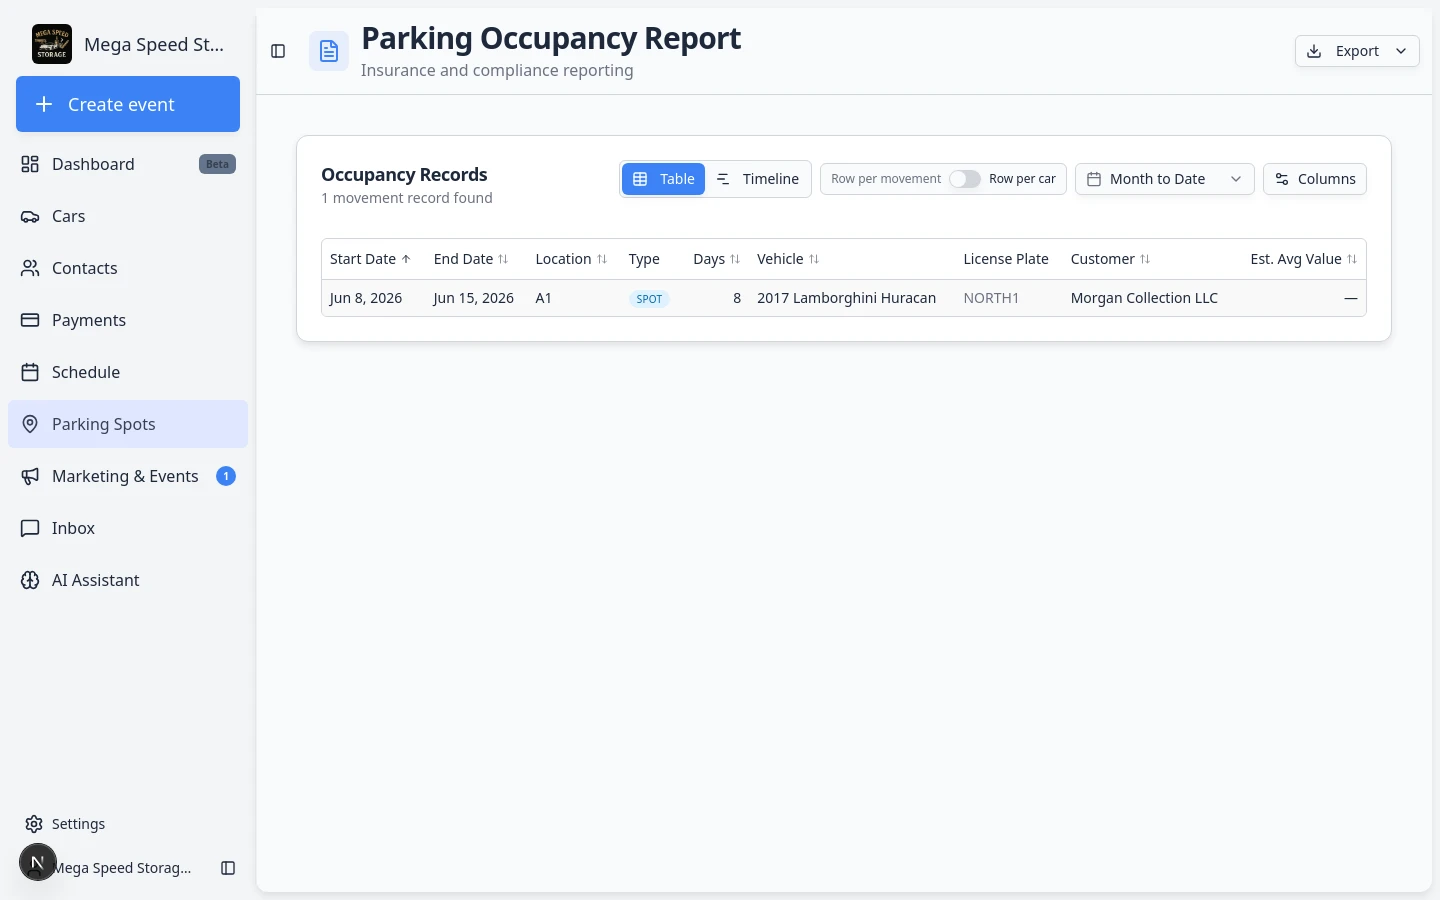Click the download icon in Export
Image resolution: width=1440 pixels, height=900 pixels.
(x=1314, y=51)
